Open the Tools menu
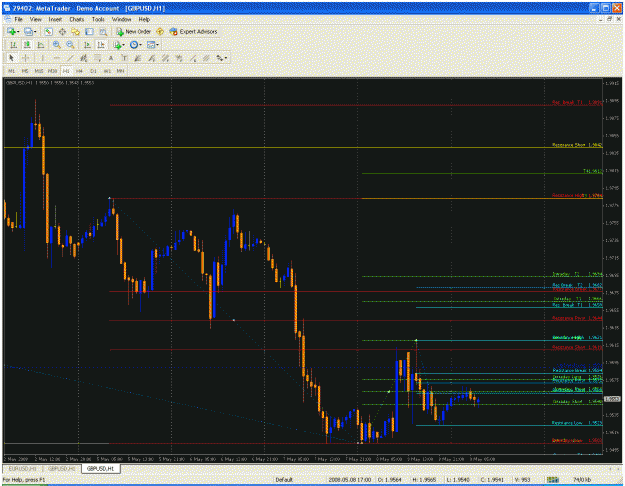The height and width of the screenshot is (486, 625). click(98, 19)
